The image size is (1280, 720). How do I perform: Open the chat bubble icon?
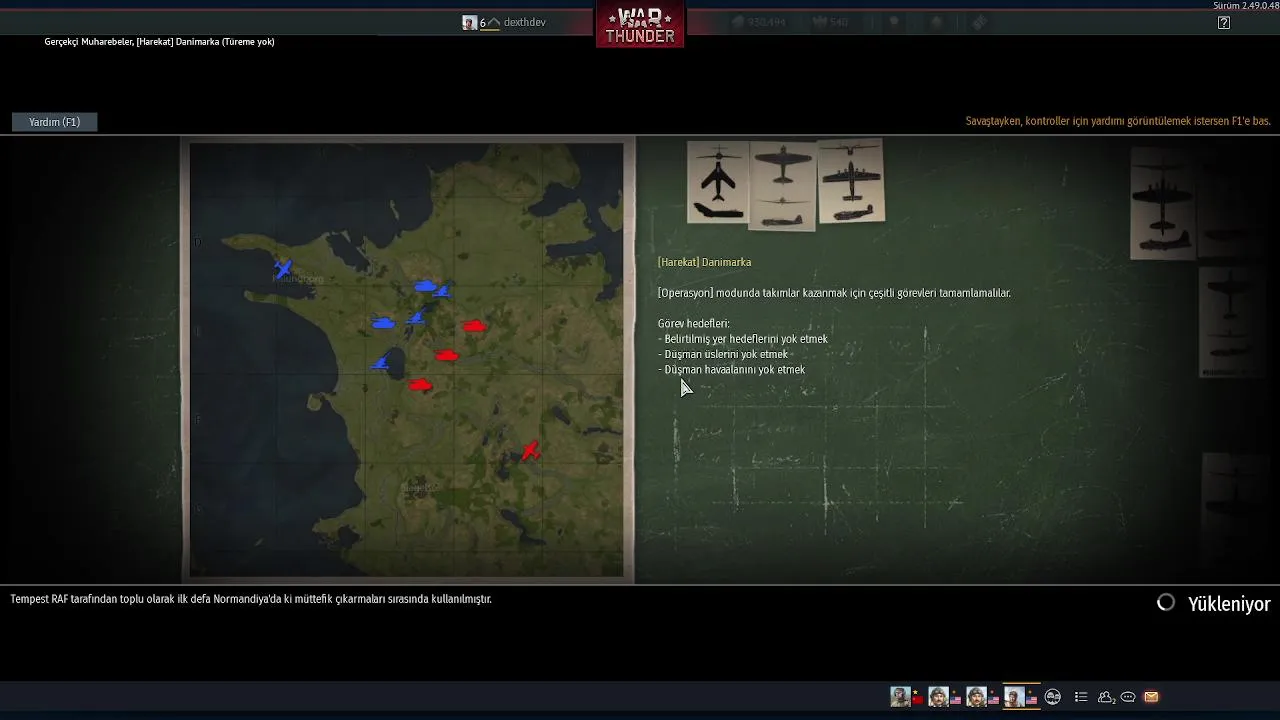[x=1128, y=697]
